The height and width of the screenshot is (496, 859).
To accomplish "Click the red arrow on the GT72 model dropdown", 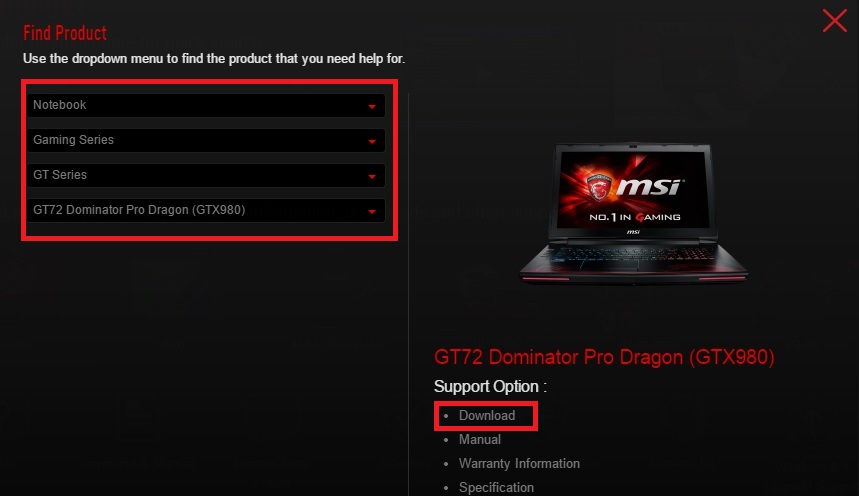I will tap(372, 212).
